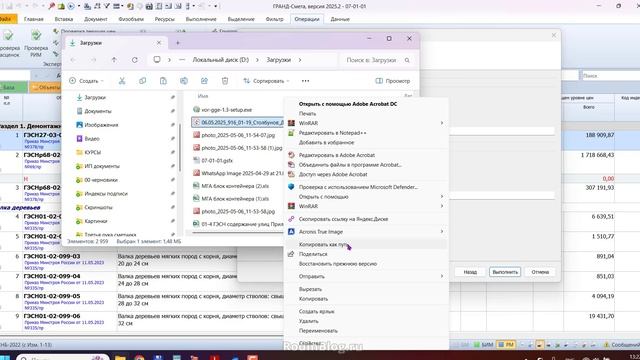Click Copy icon in Explorer toolbar
The height and width of the screenshot is (360, 640).
142,81
